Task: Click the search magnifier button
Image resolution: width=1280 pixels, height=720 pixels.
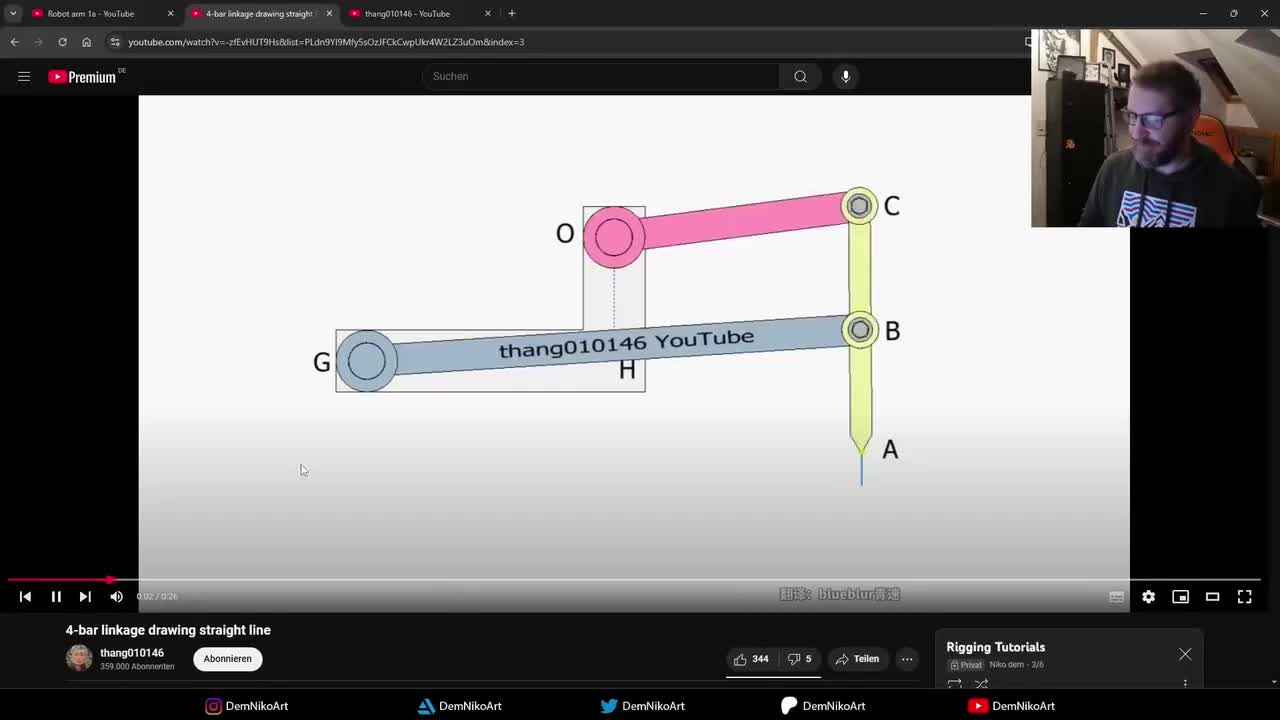Action: (x=800, y=76)
